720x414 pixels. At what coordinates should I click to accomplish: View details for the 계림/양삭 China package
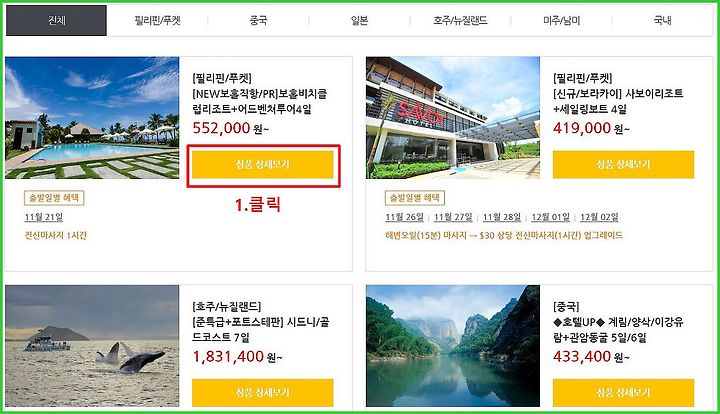coord(624,392)
